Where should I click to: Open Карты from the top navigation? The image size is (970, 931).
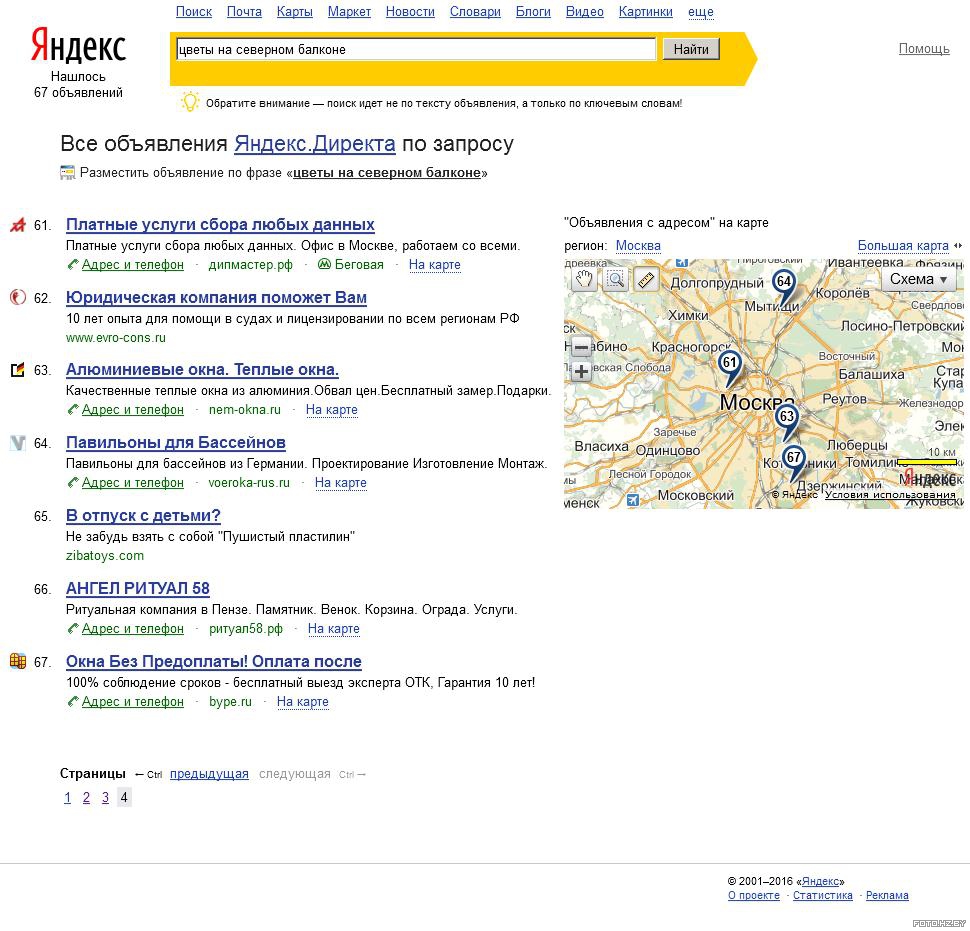[294, 12]
